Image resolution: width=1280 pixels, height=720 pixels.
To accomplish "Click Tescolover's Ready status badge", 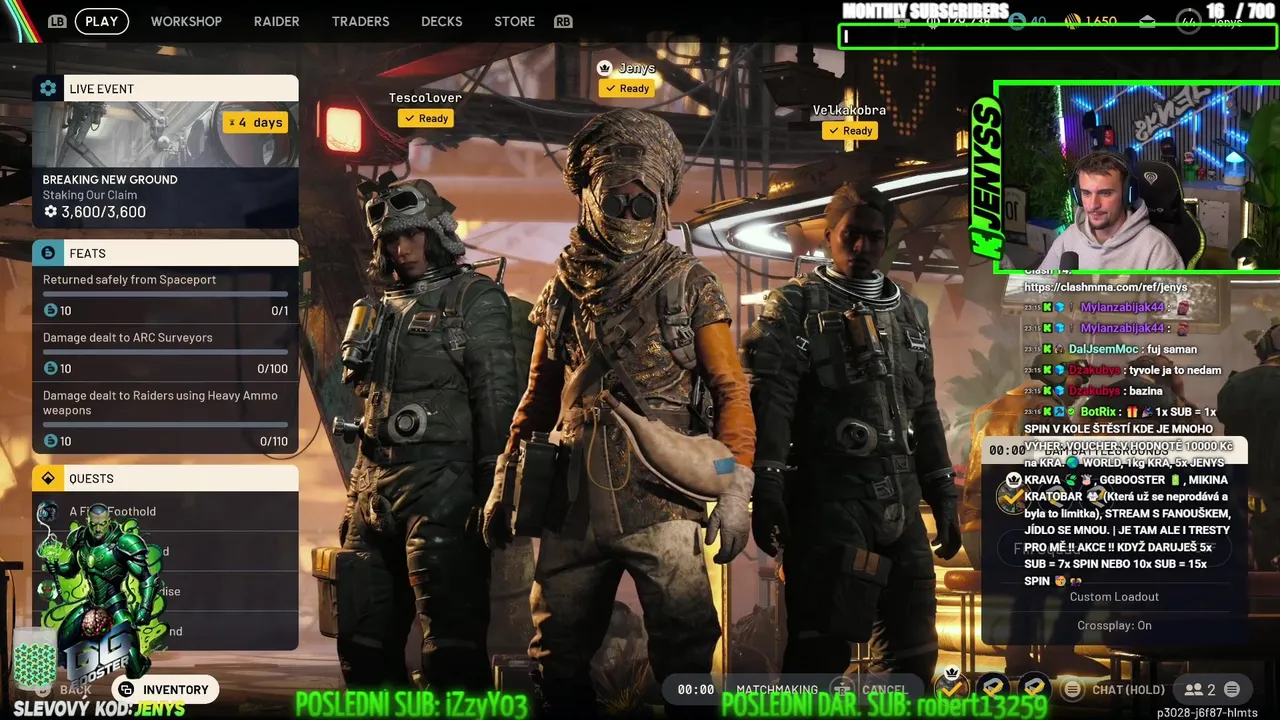I will [x=426, y=118].
